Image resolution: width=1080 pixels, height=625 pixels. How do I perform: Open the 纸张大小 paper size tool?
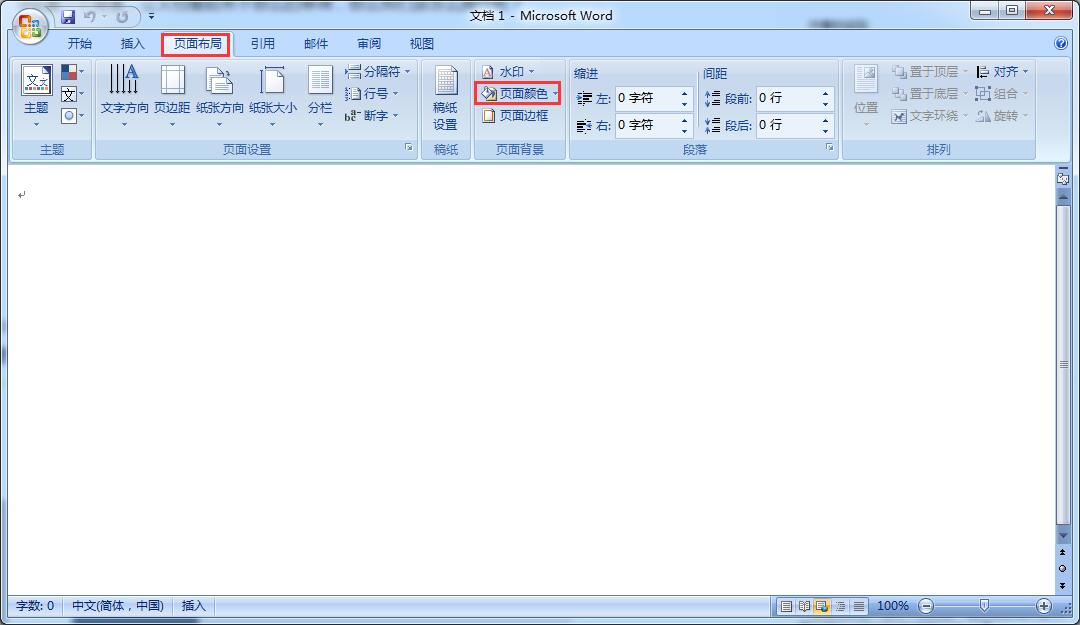tap(272, 93)
